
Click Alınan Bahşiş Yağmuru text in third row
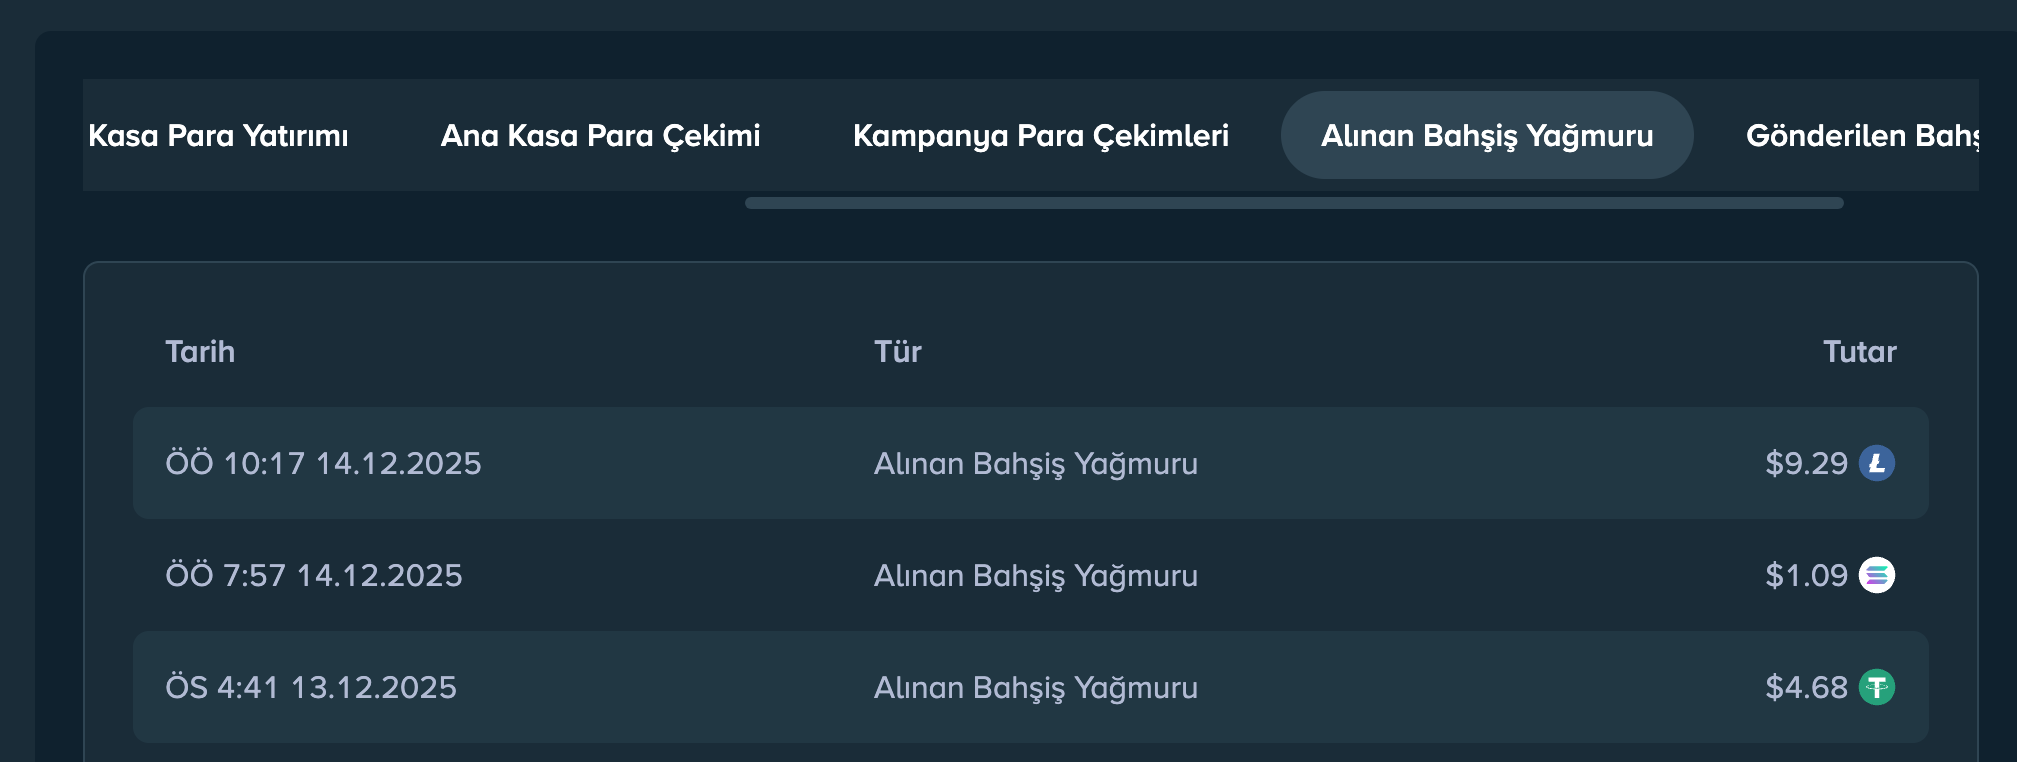point(1036,688)
